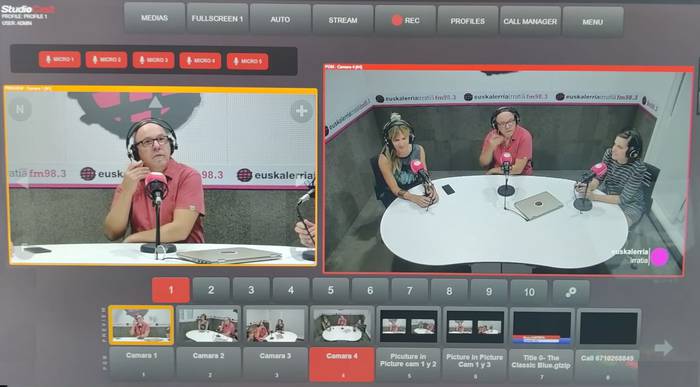Open the MEDIAS library
700x387 pixels.
[154, 18]
